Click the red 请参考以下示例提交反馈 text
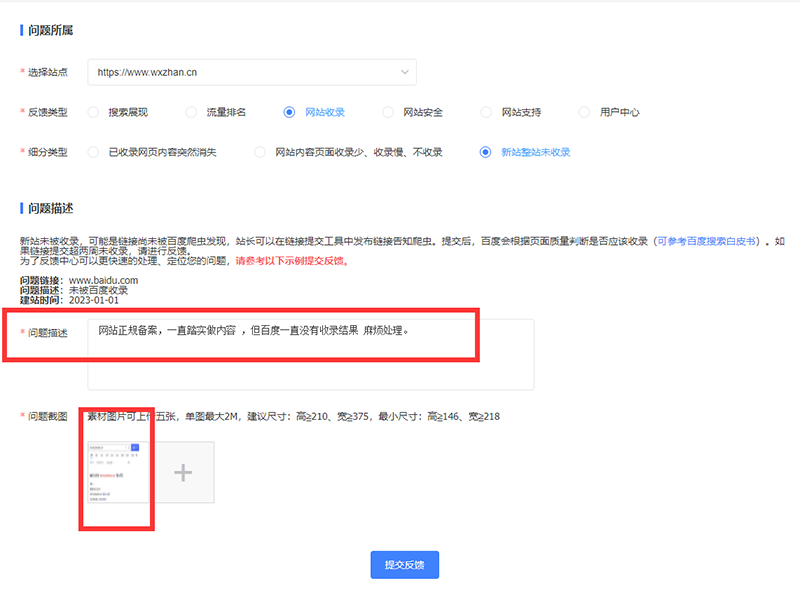 (291, 260)
